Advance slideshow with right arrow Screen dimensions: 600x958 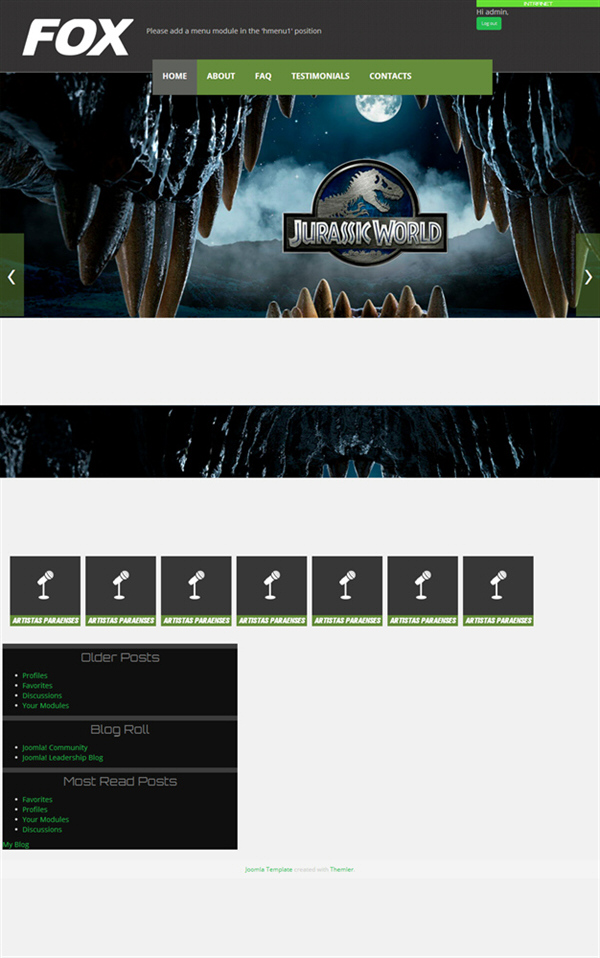click(588, 275)
